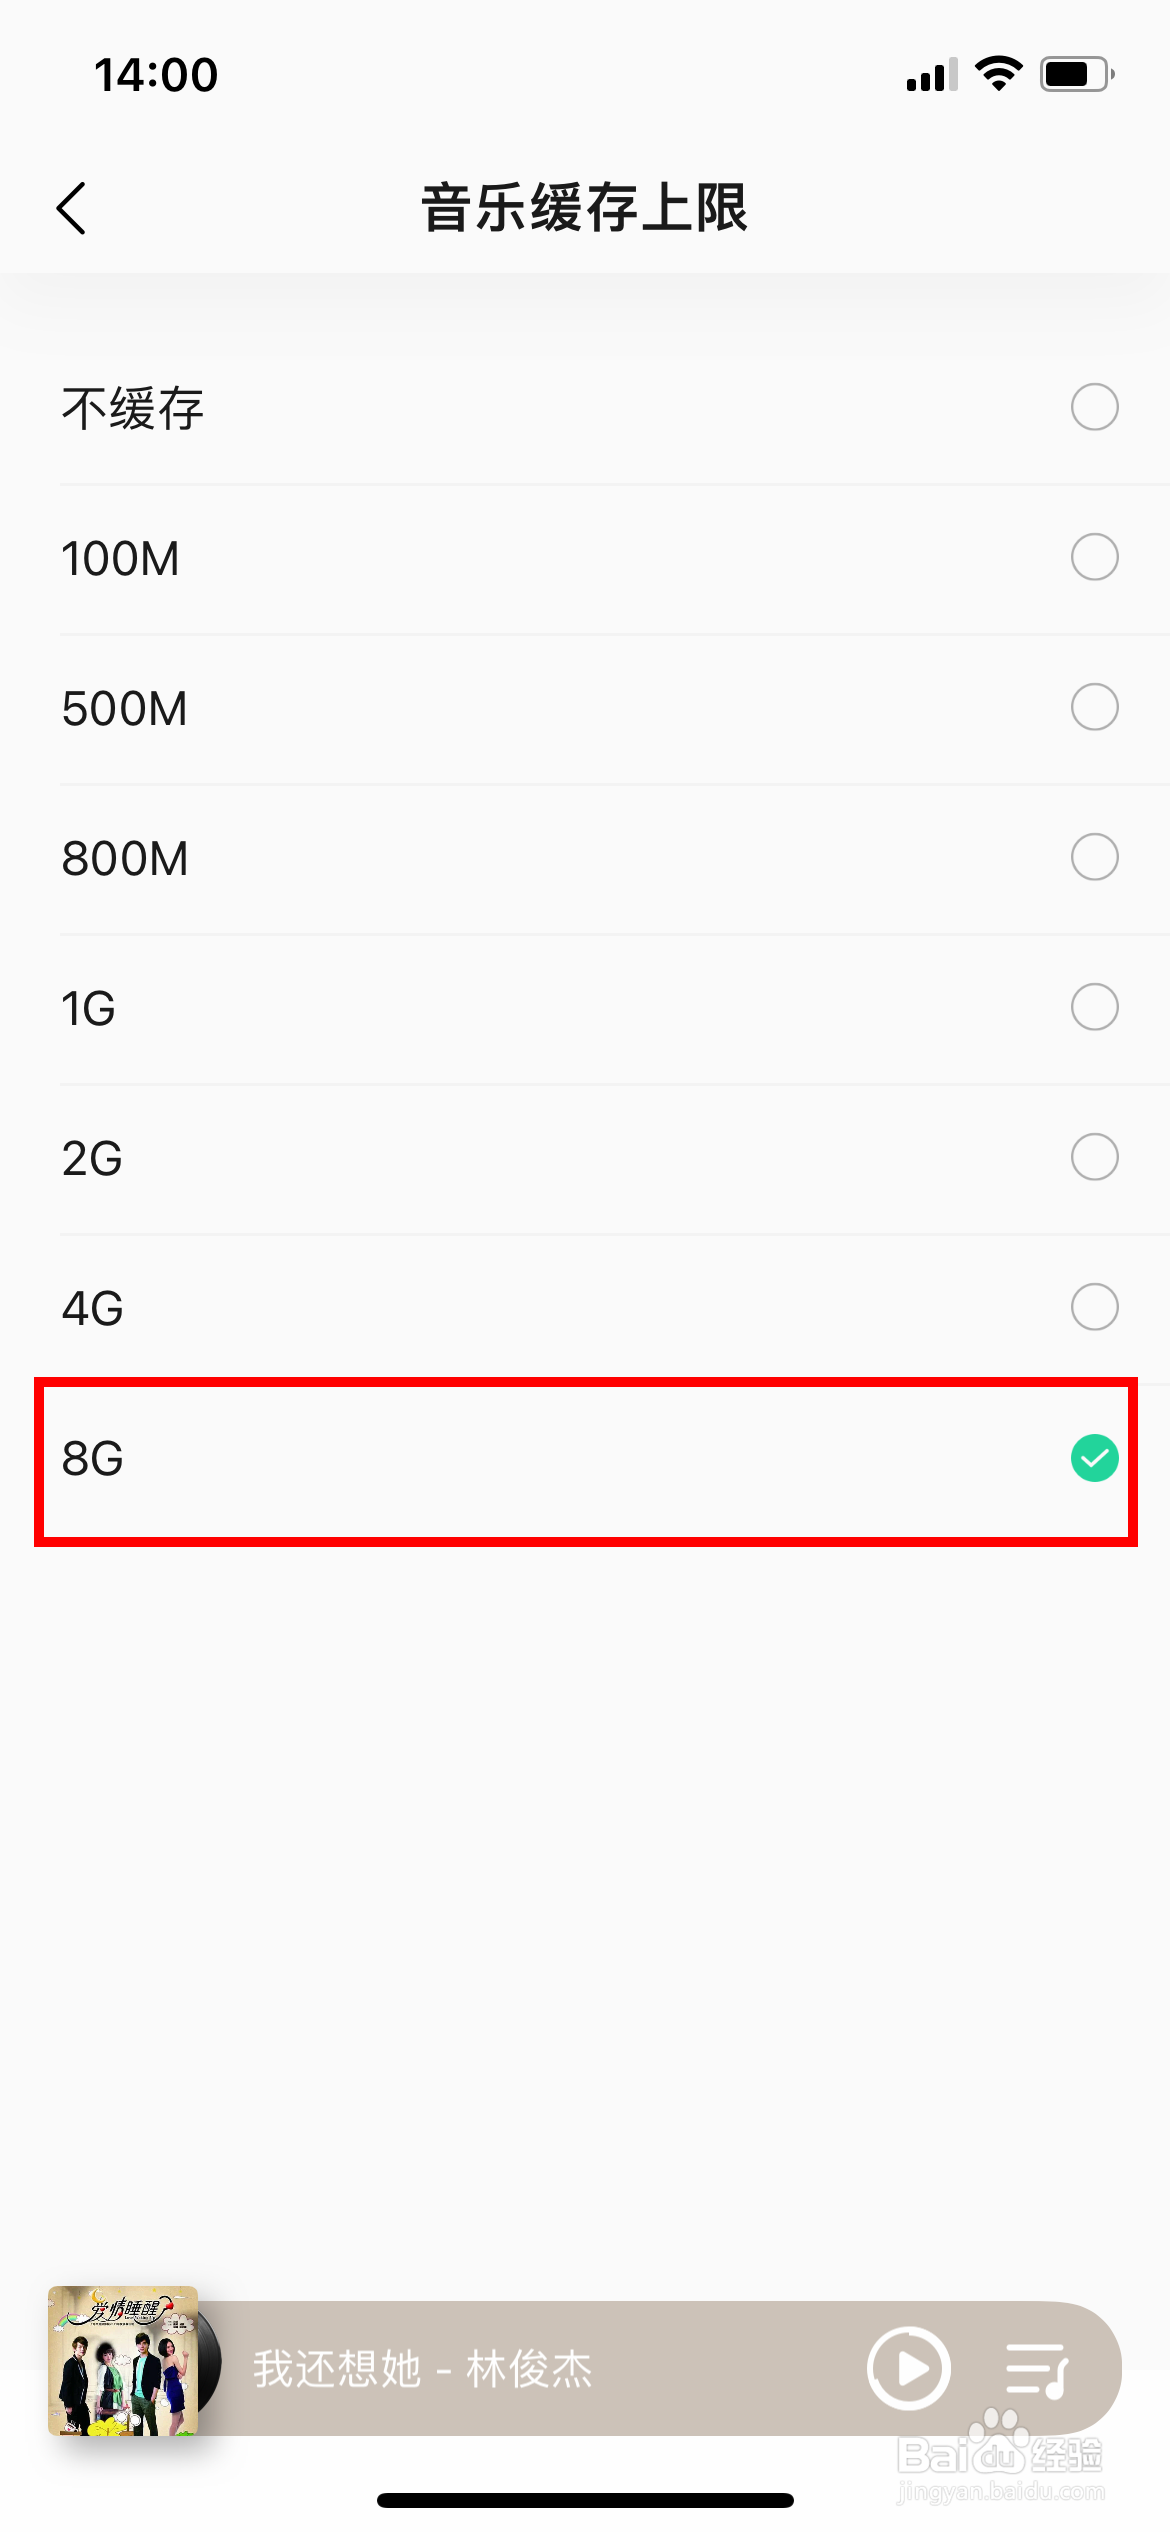Select the 不缓存 radio button

(x=1094, y=407)
